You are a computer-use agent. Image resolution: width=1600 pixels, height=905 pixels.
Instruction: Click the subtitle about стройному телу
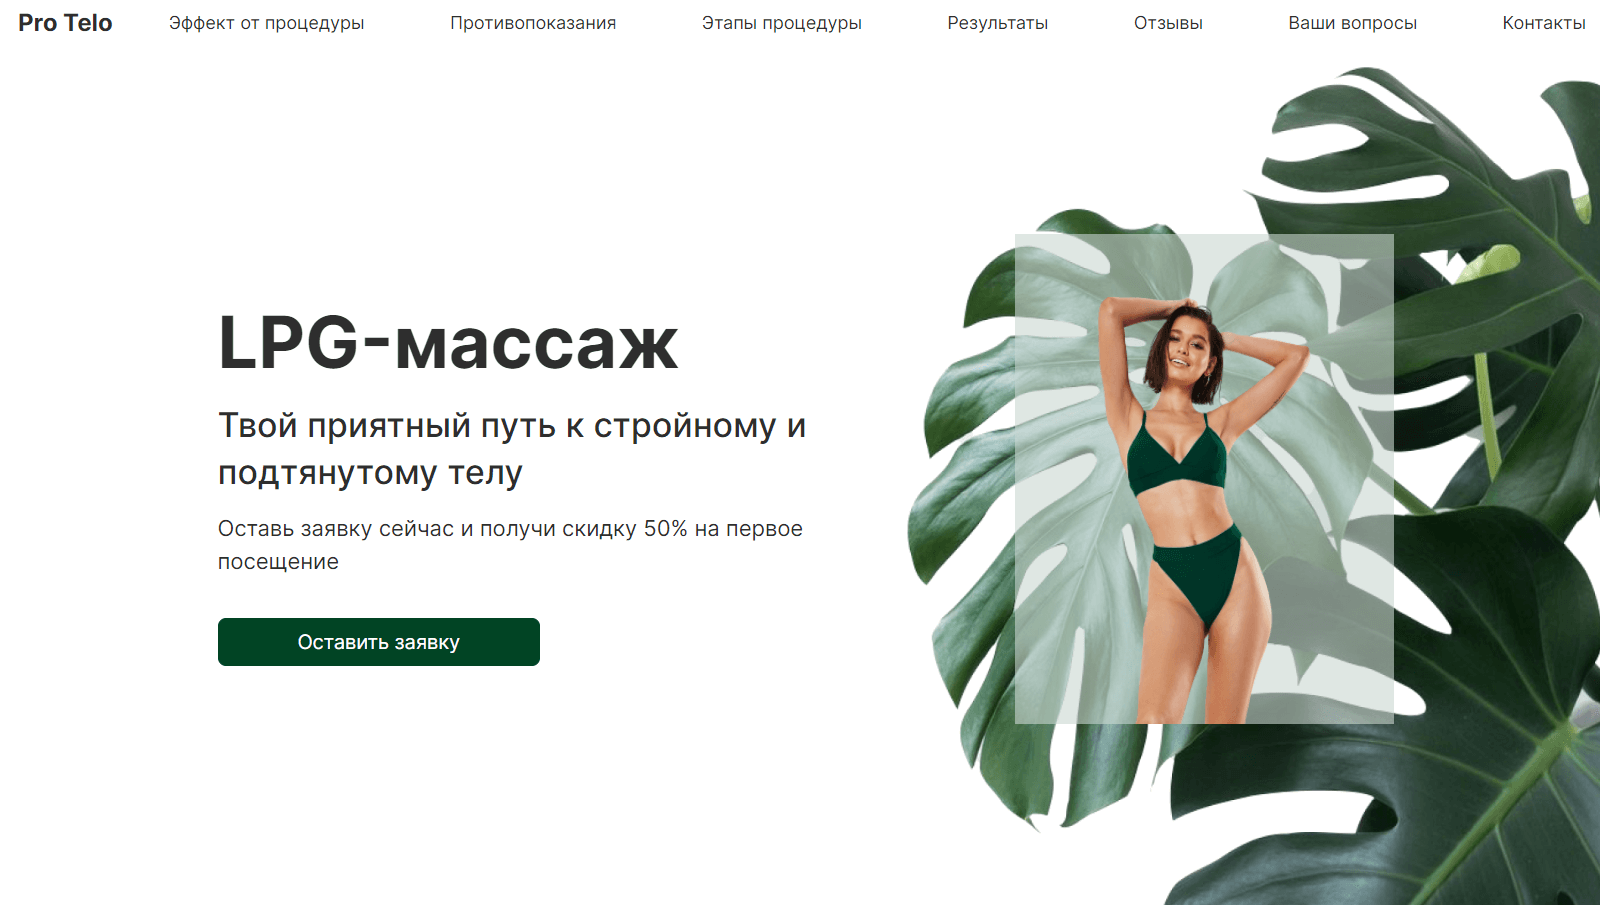512,449
